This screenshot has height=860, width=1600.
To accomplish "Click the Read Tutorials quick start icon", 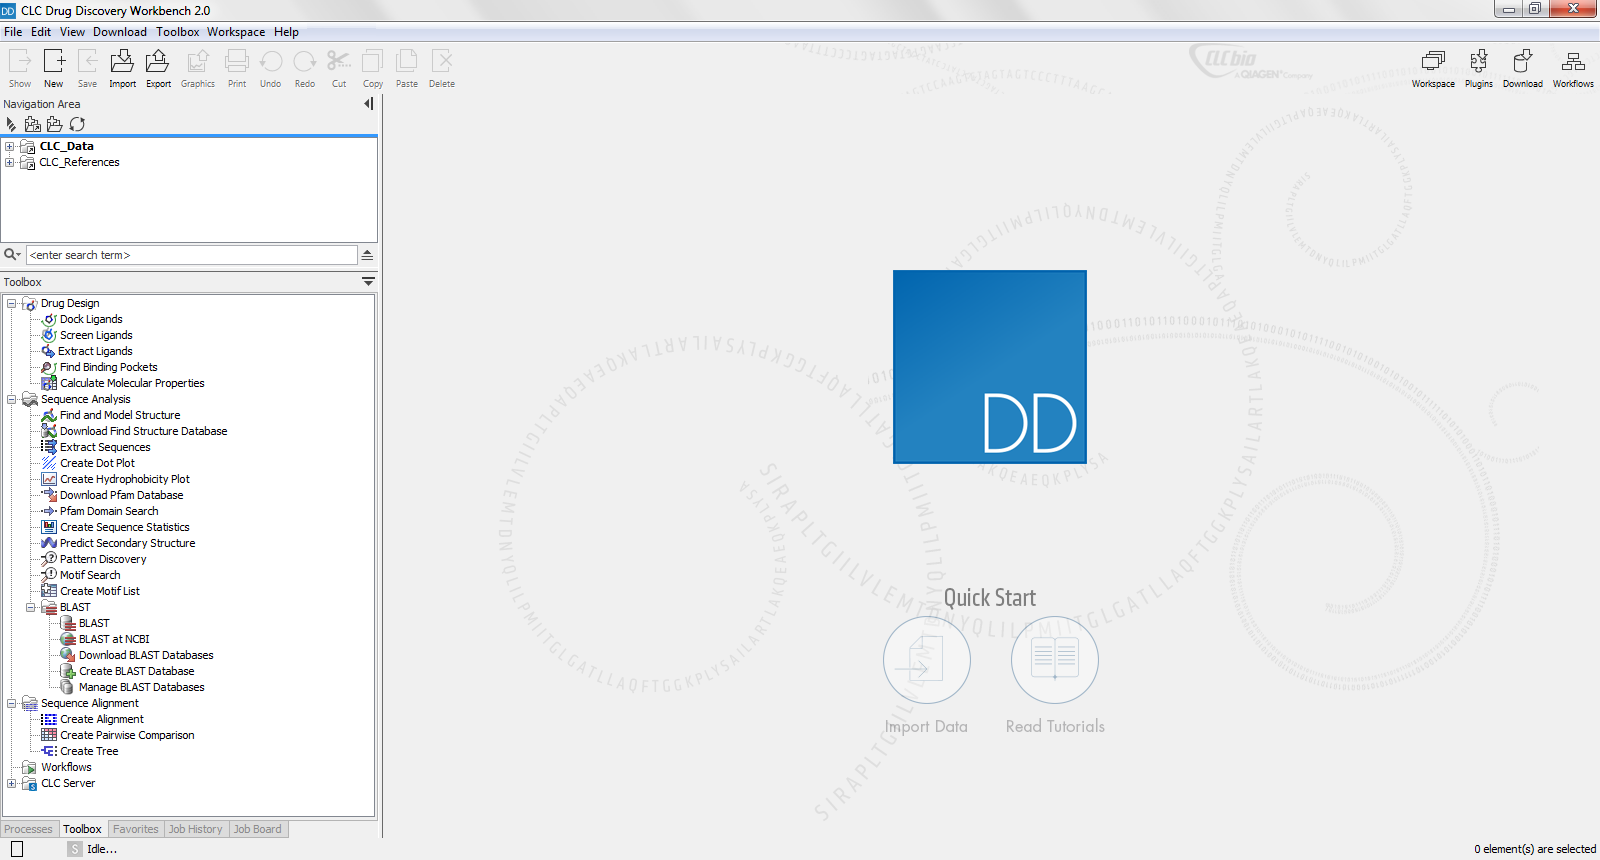I will tap(1055, 660).
